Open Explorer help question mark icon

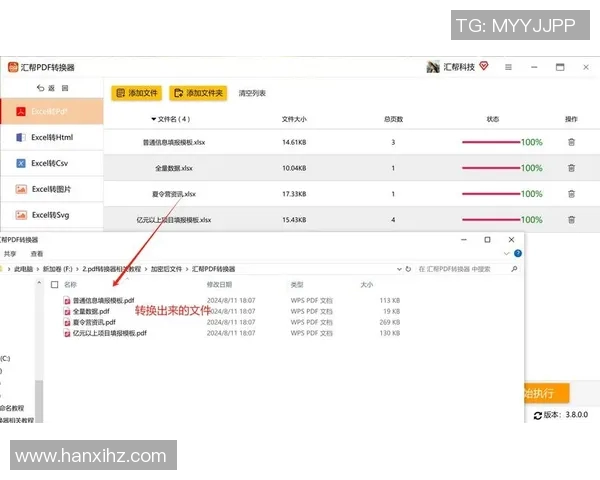tap(518, 253)
